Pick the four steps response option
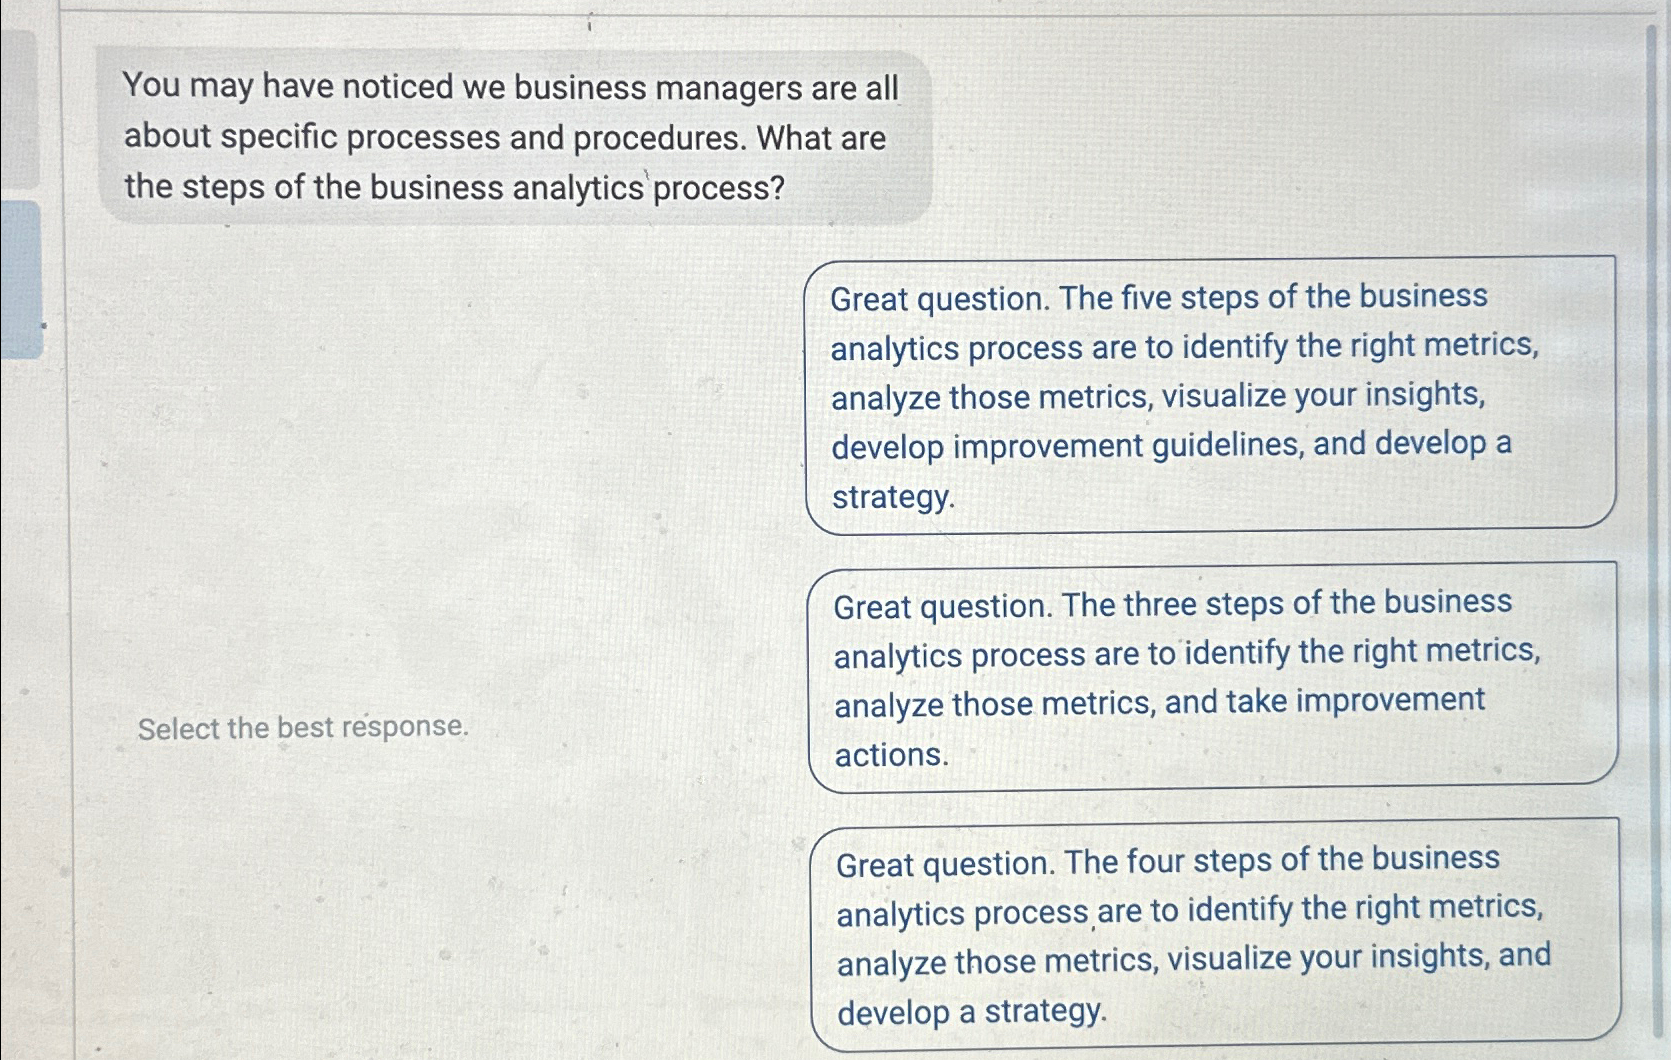This screenshot has width=1671, height=1060. [x=1214, y=935]
